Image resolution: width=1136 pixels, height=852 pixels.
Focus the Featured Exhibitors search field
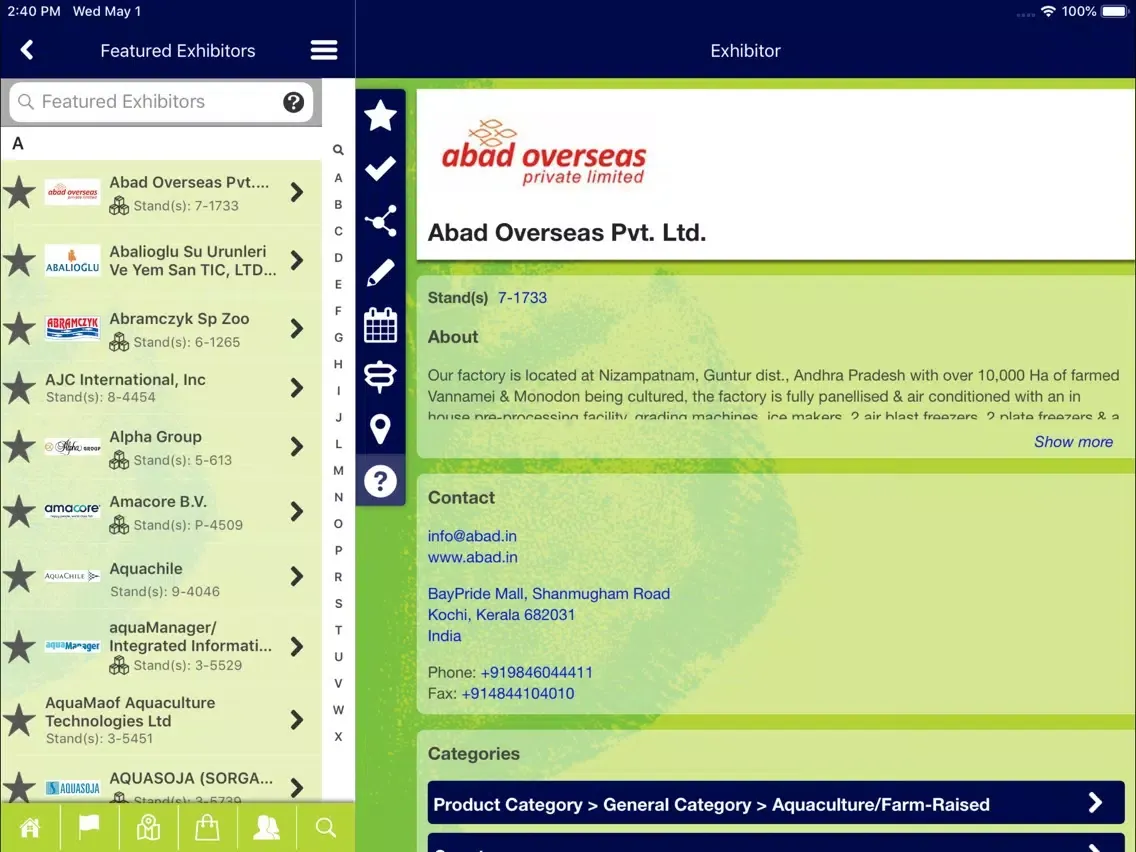[x=161, y=102]
